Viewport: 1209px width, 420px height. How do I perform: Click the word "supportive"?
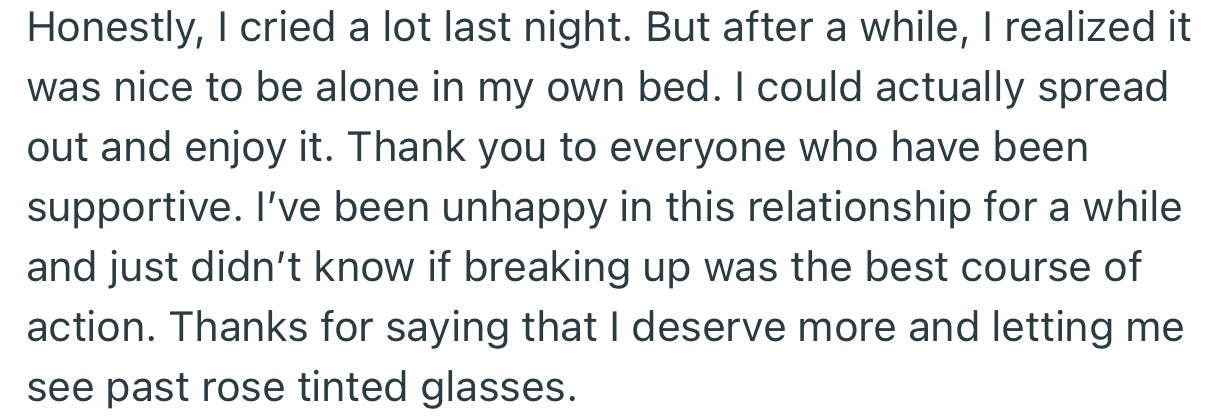(127, 209)
